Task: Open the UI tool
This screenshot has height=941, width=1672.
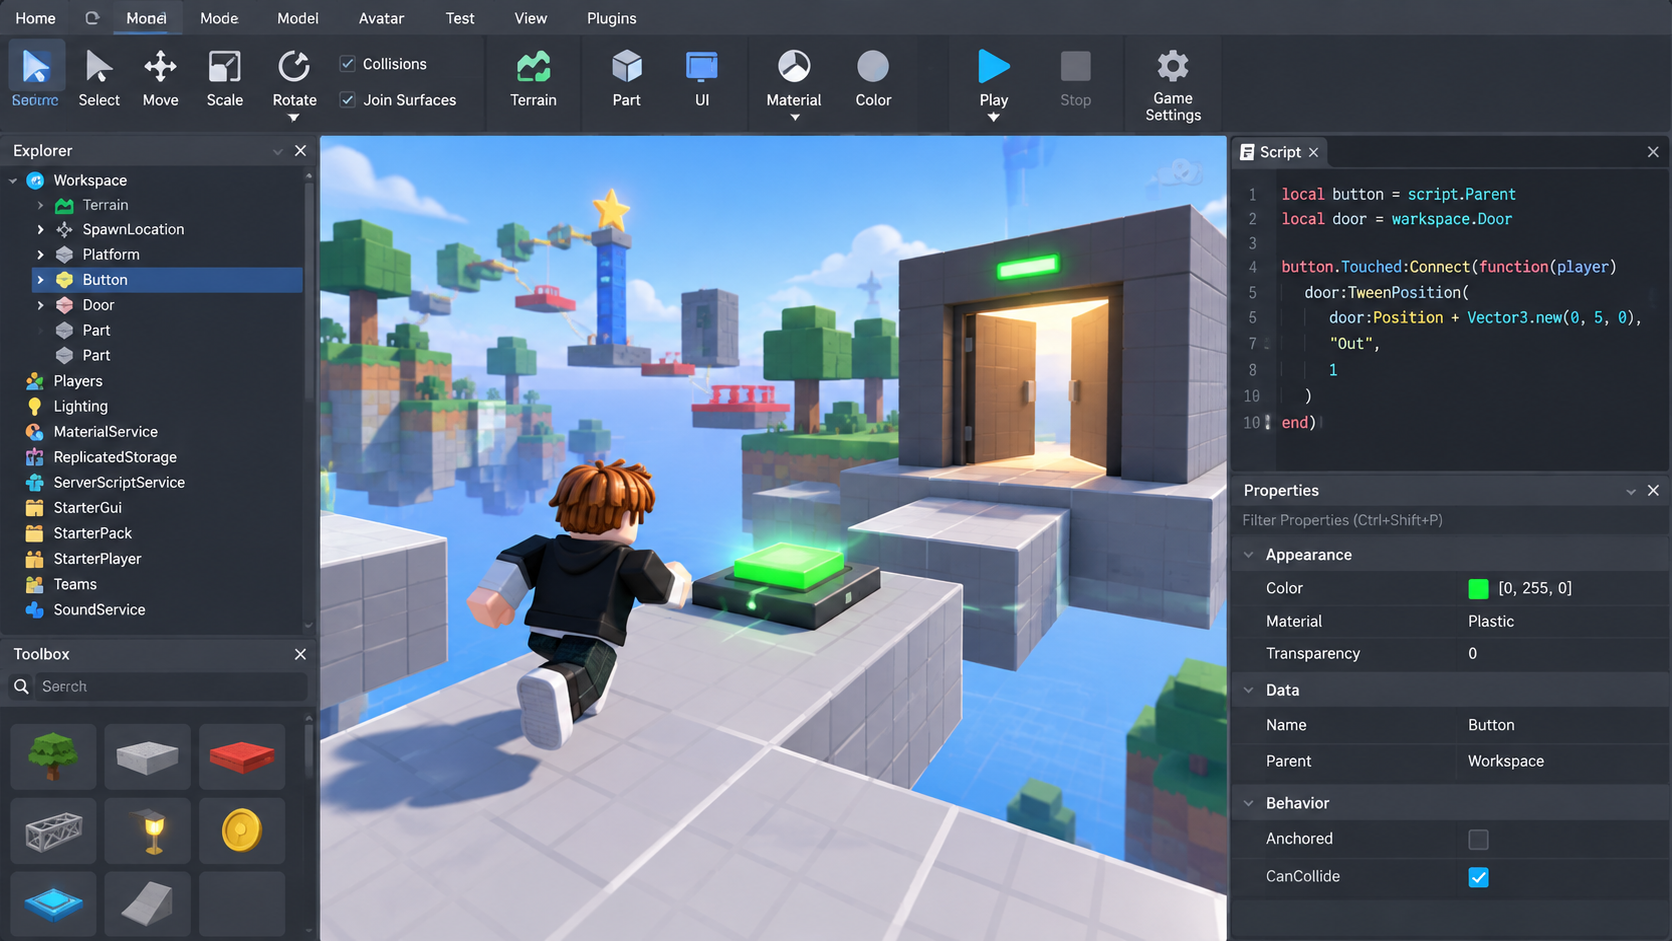Action: click(701, 79)
